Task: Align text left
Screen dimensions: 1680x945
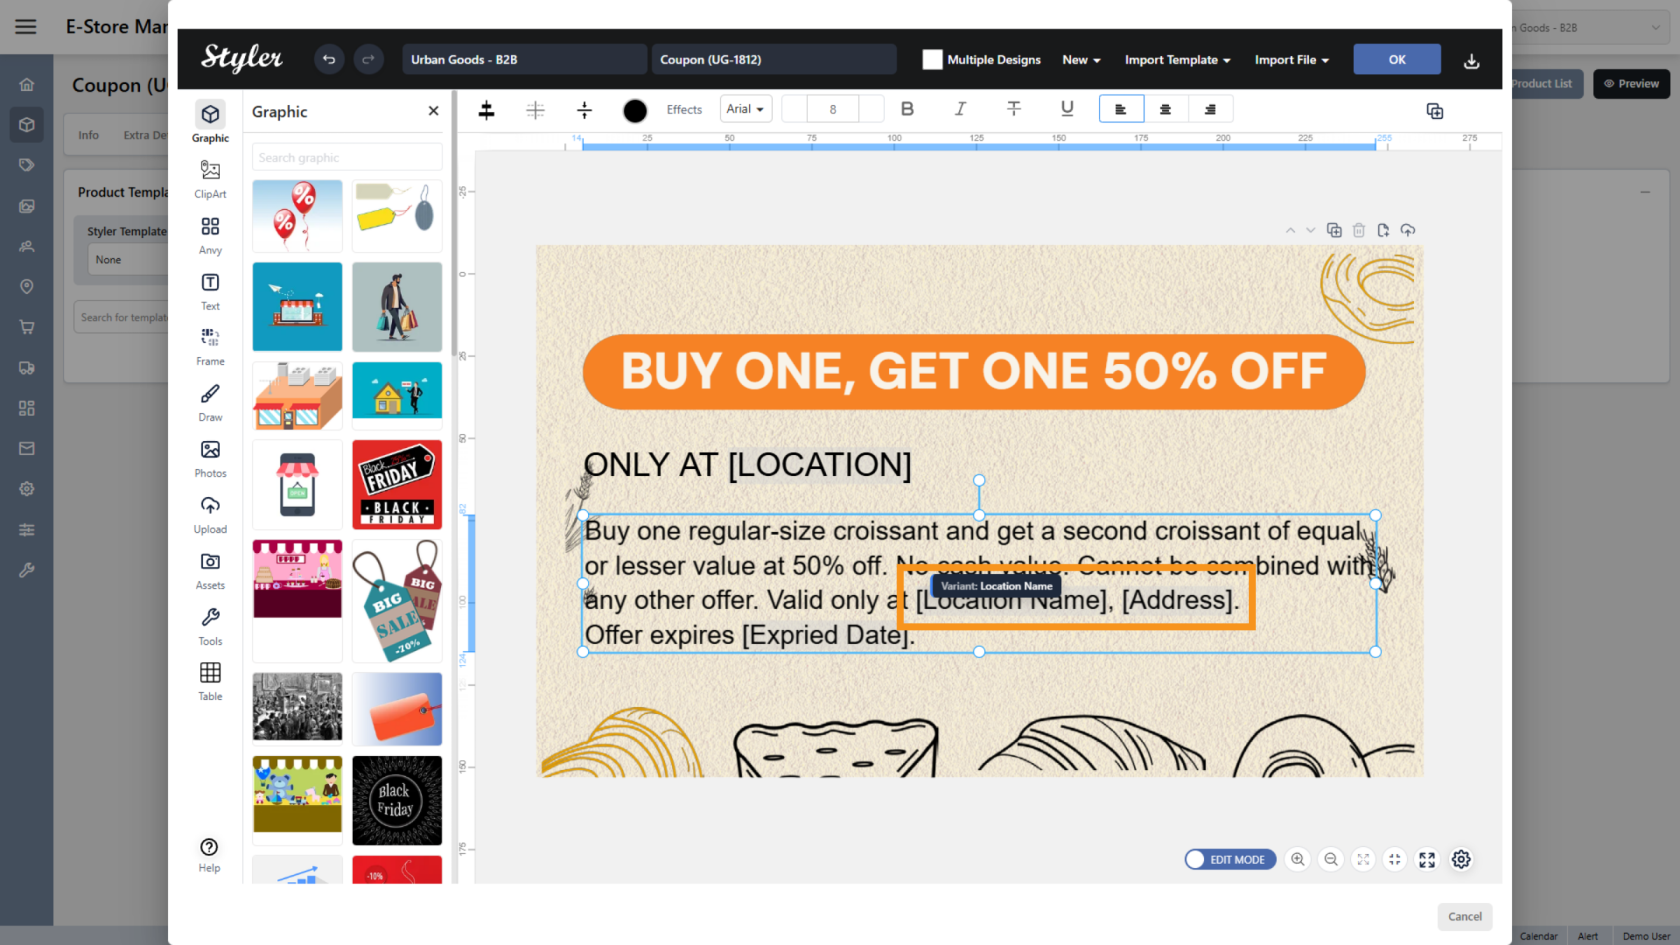Action: (x=1121, y=109)
